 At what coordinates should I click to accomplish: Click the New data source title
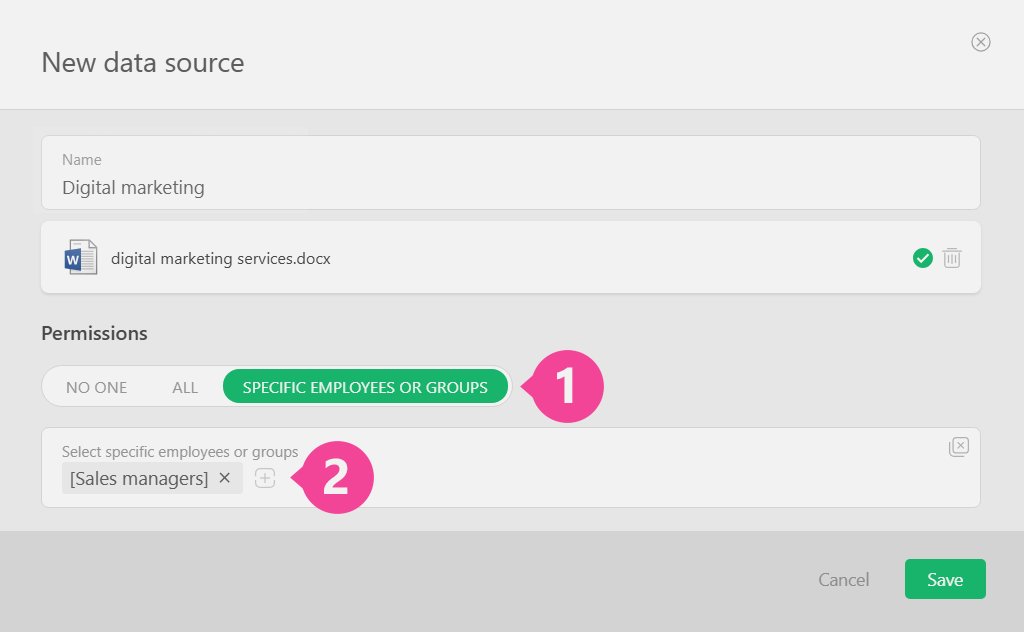pos(143,63)
